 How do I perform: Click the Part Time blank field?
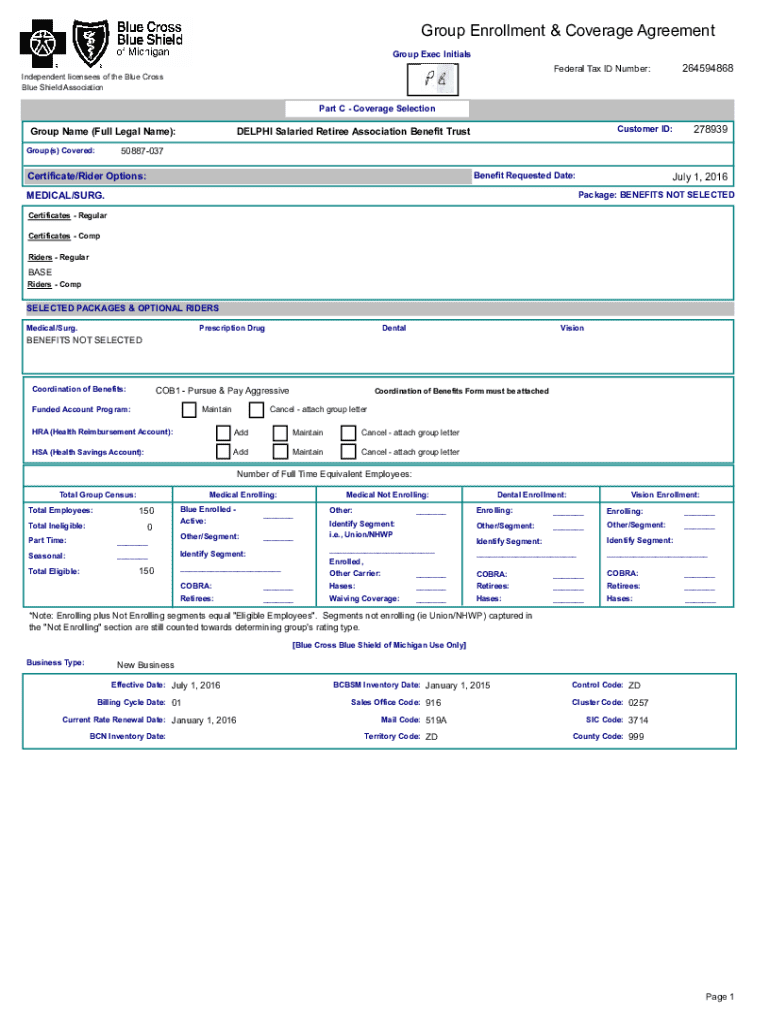tap(132, 541)
